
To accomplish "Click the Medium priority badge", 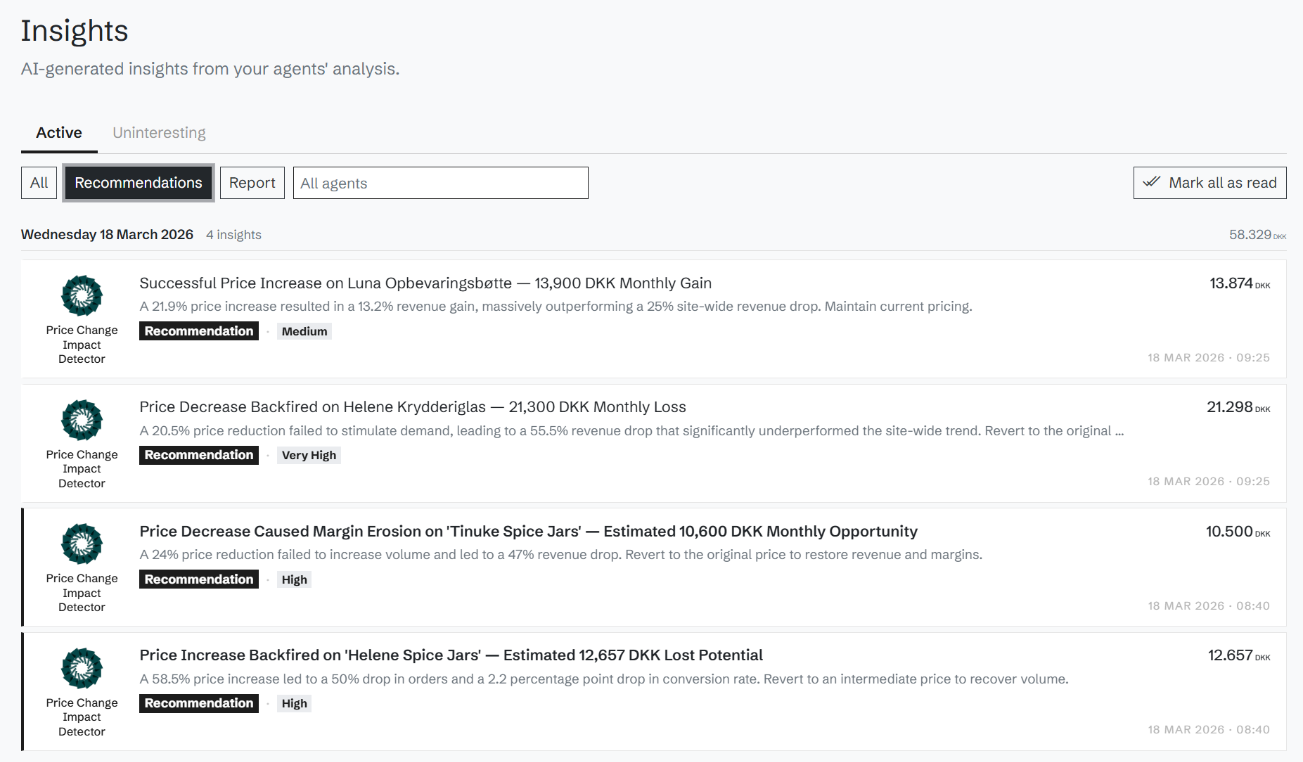I will coord(305,331).
